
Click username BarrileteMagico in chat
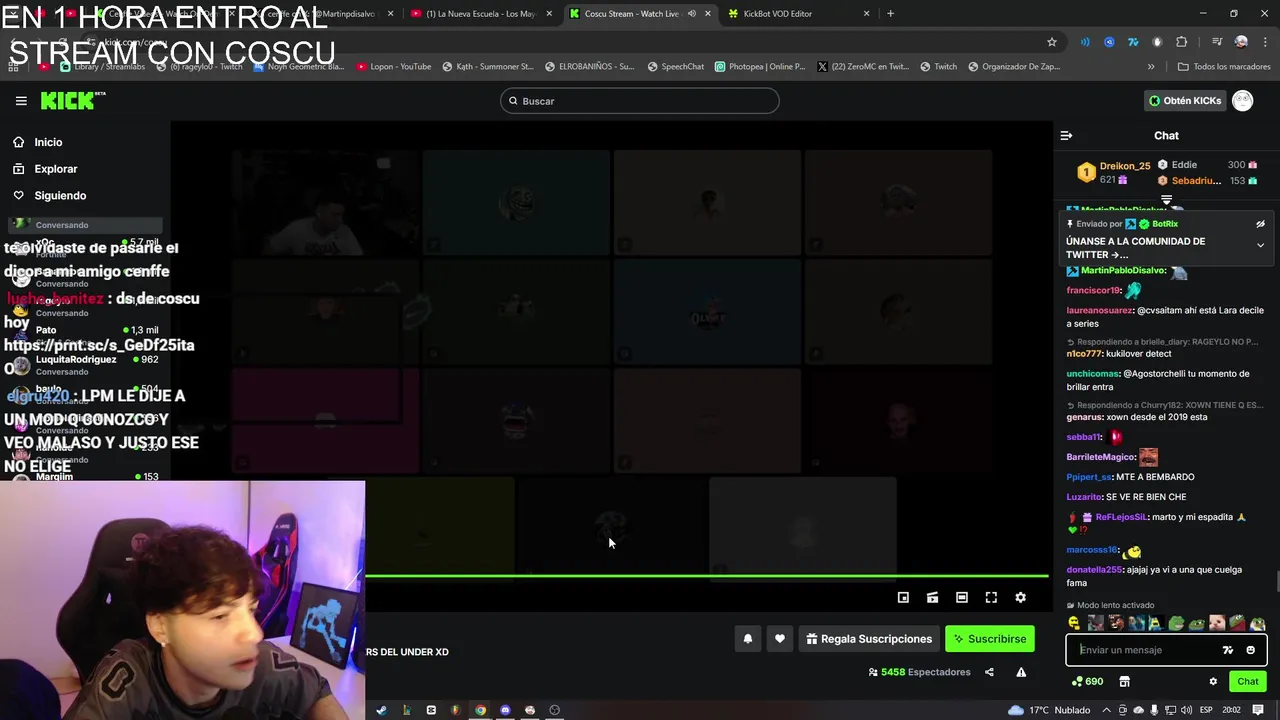[1100, 457]
